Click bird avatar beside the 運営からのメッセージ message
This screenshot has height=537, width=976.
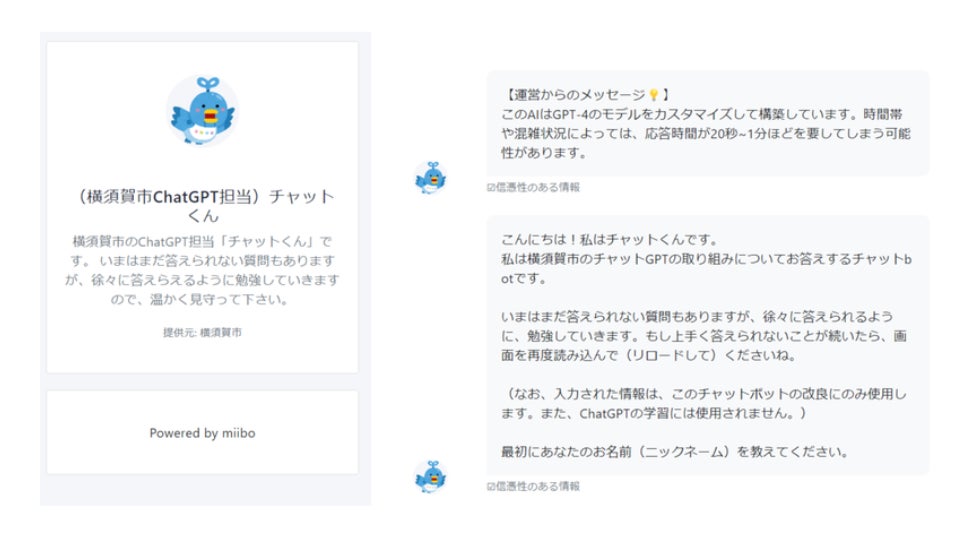pos(431,178)
